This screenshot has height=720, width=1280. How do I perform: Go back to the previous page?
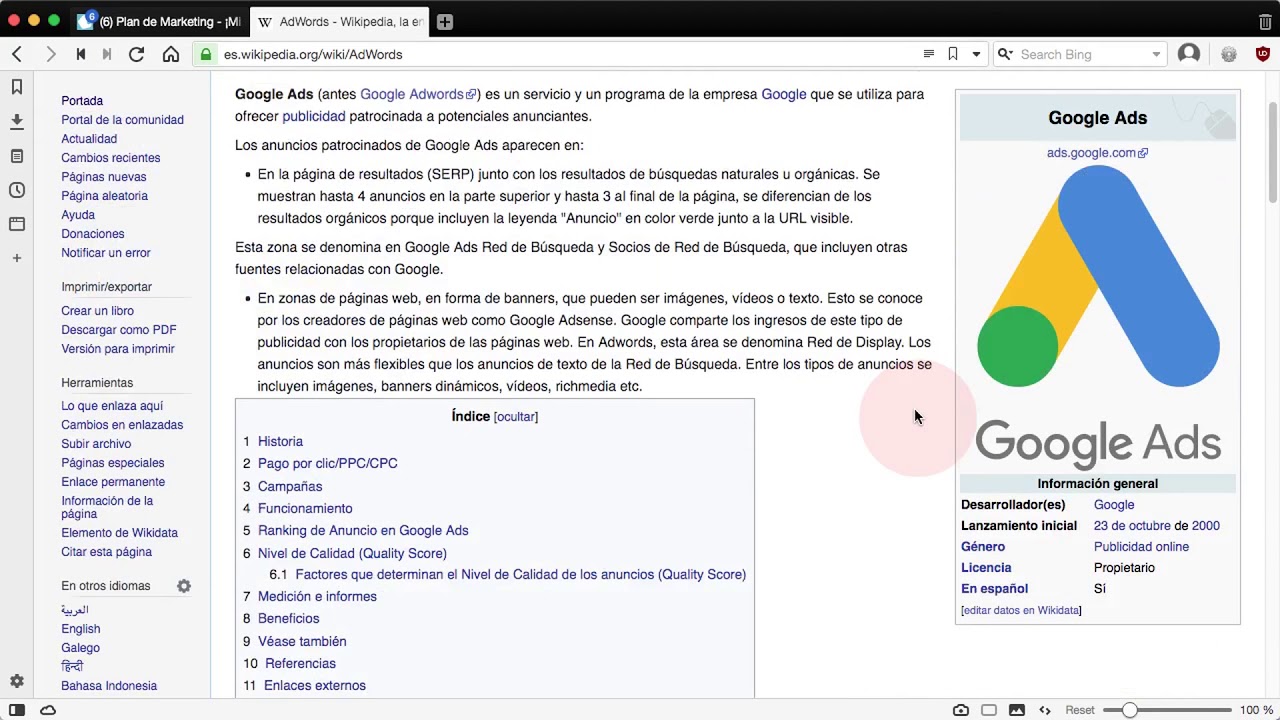coord(17,54)
